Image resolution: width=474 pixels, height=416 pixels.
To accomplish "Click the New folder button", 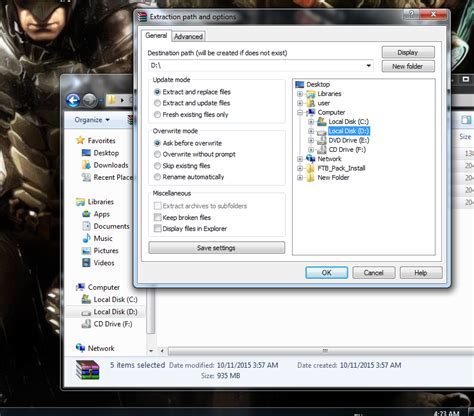I will tap(408, 66).
